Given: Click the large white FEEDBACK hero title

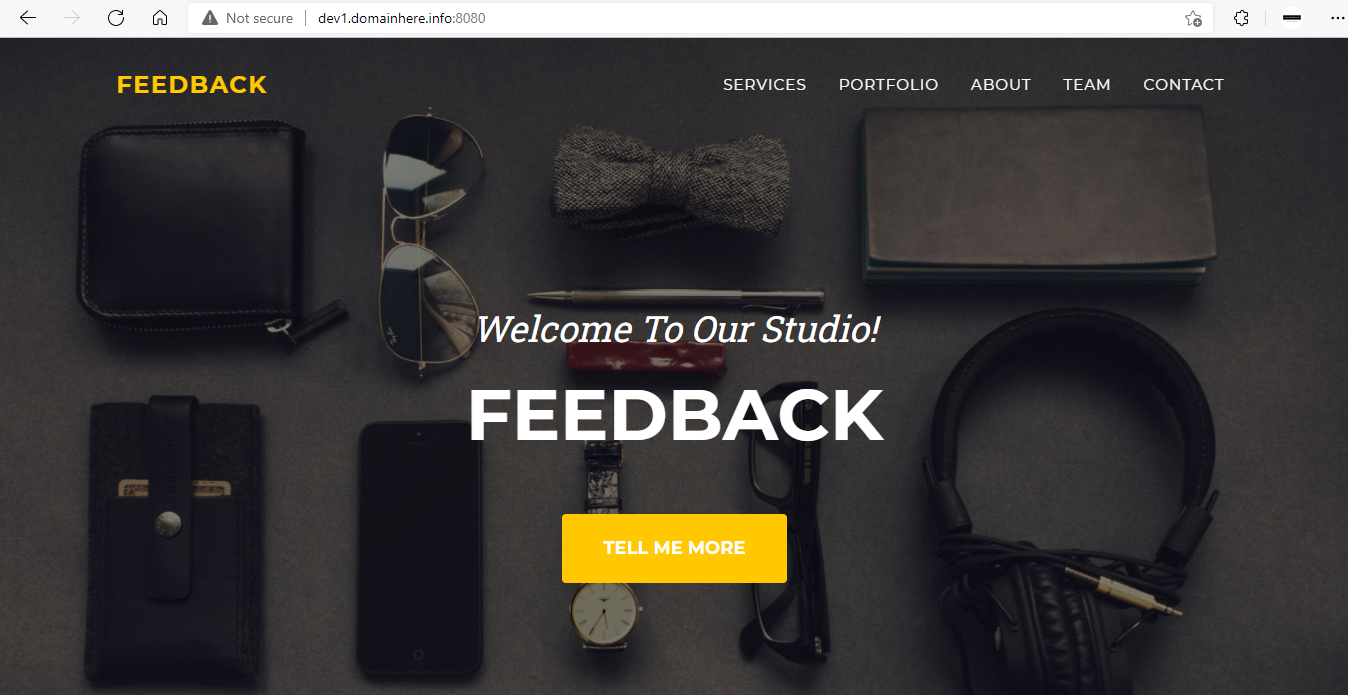Looking at the screenshot, I should tap(675, 415).
